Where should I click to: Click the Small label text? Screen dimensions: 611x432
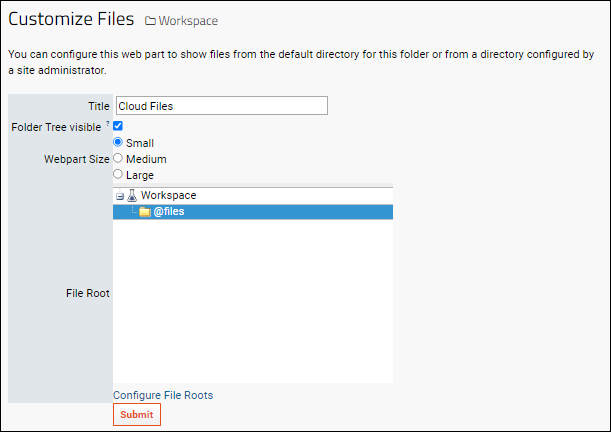pyautogui.click(x=140, y=143)
